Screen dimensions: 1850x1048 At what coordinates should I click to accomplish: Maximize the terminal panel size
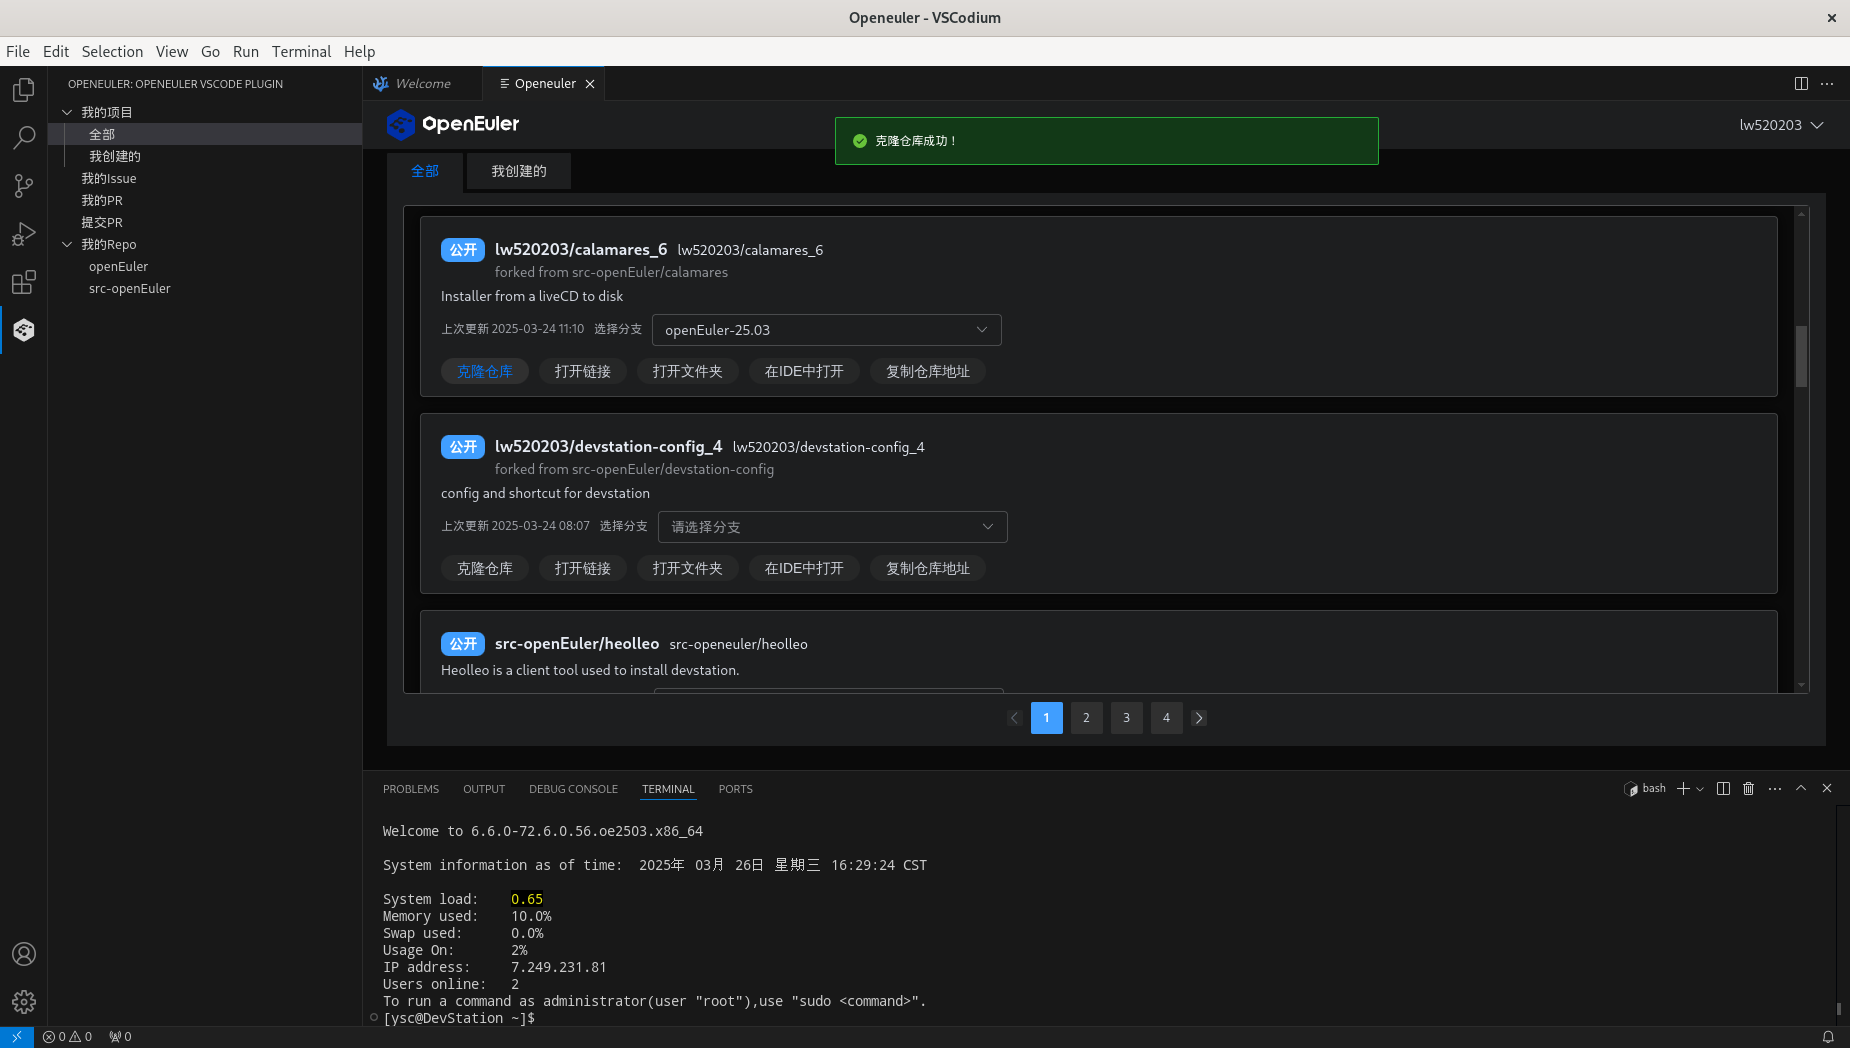tap(1801, 789)
